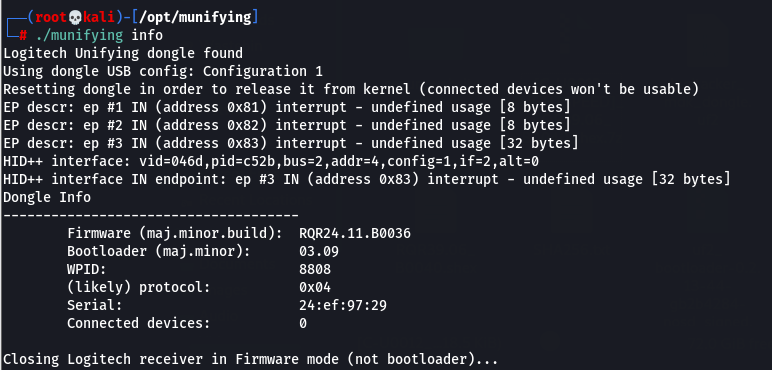The width and height of the screenshot is (772, 370).
Task: Click the red root username in the prompt
Action: click(x=51, y=18)
